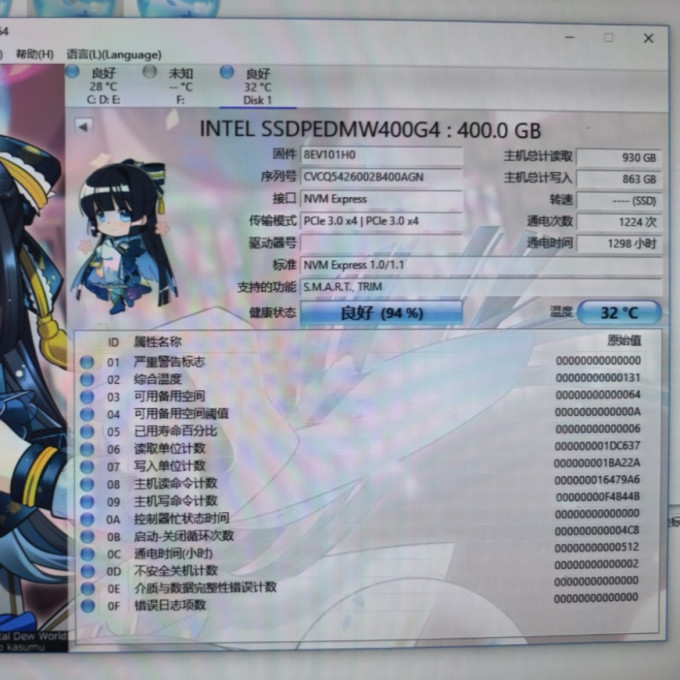Screen dimensions: 680x680
Task: Click the transfer mode field PCIe 3.0 x4
Action: (381, 221)
